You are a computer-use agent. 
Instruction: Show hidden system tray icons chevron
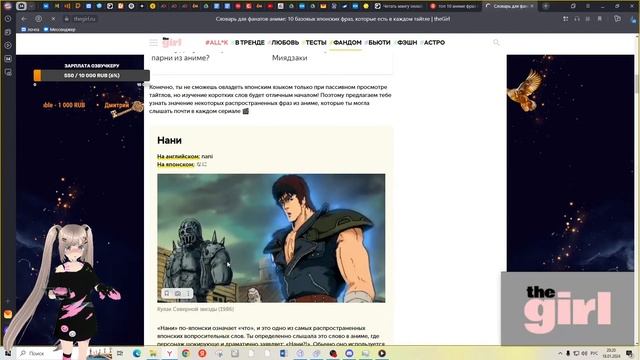point(560,353)
